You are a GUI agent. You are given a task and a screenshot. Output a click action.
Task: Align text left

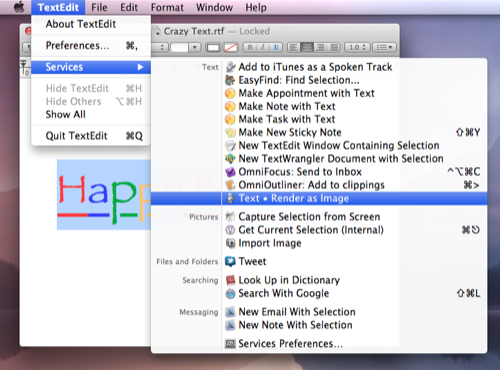pyautogui.click(x=293, y=47)
